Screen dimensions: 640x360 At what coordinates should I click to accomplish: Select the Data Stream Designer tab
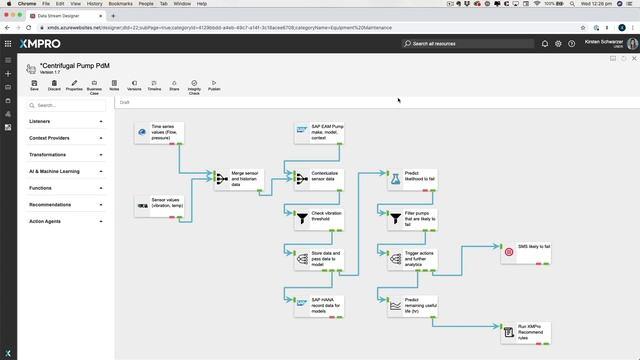click(x=65, y=16)
